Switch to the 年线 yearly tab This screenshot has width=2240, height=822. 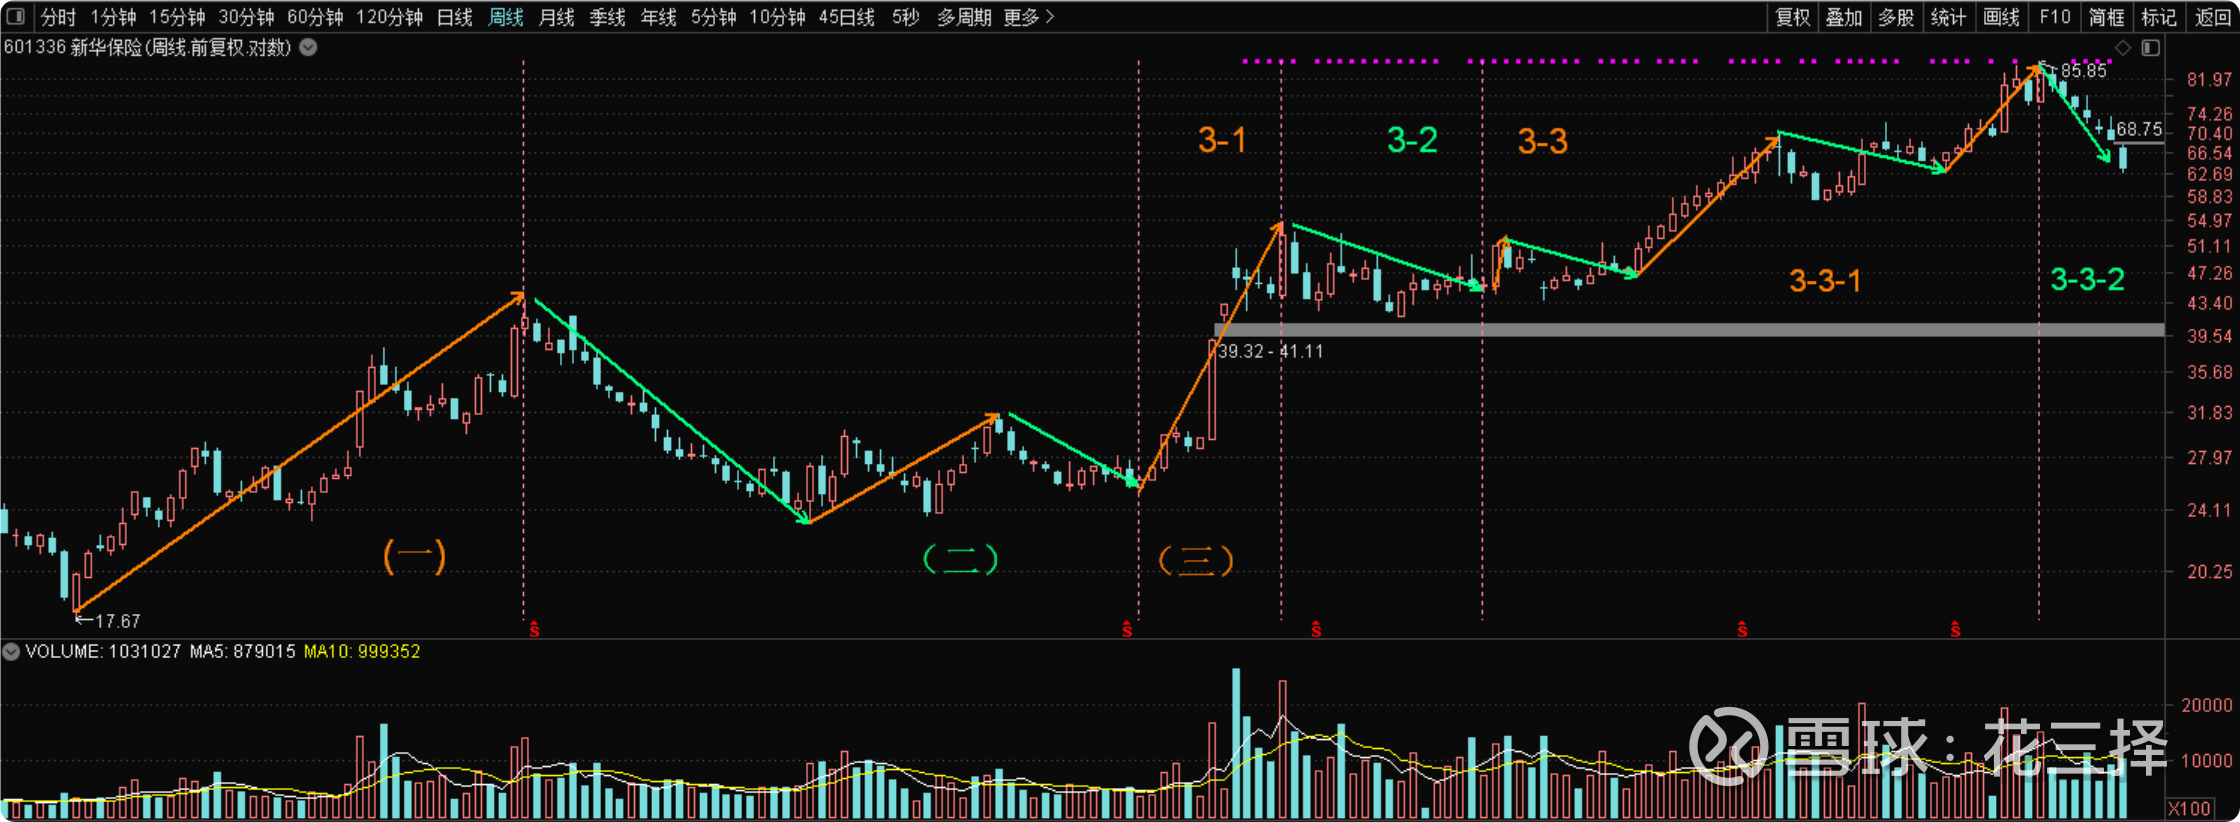point(658,17)
